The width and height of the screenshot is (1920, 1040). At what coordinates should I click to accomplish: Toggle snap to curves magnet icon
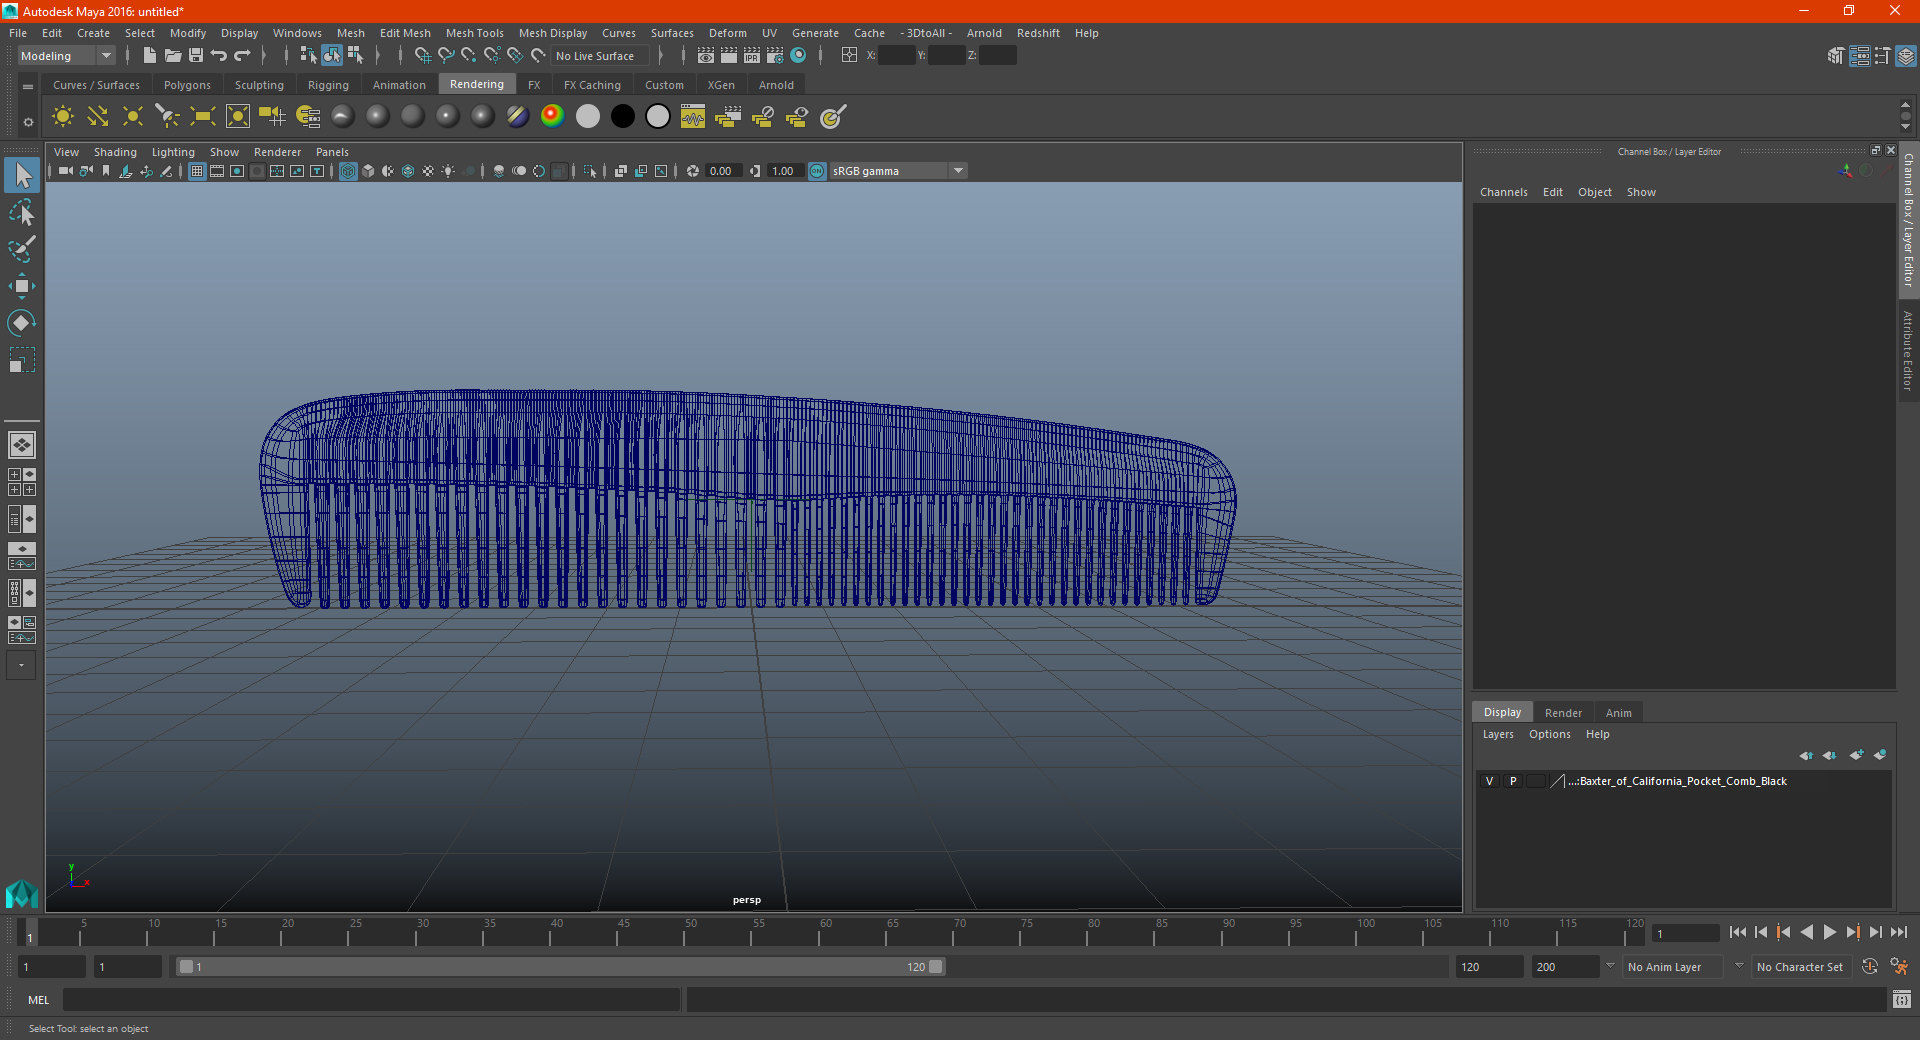pos(446,56)
